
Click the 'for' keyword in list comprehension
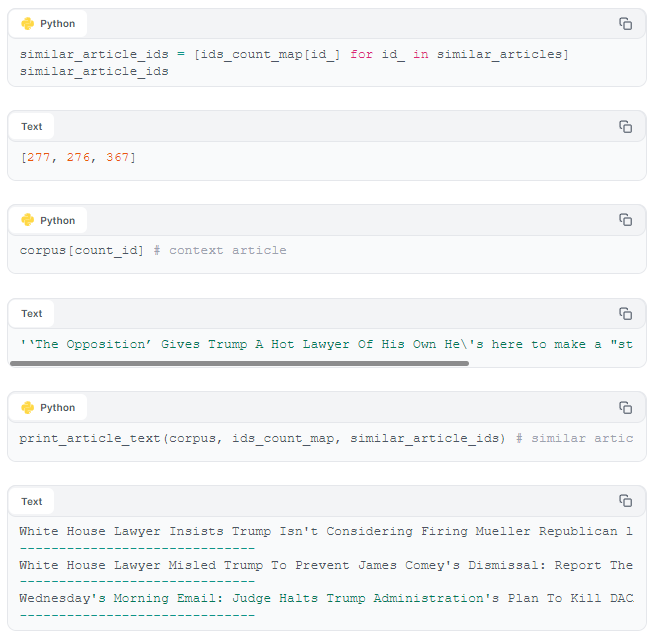pyautogui.click(x=361, y=54)
